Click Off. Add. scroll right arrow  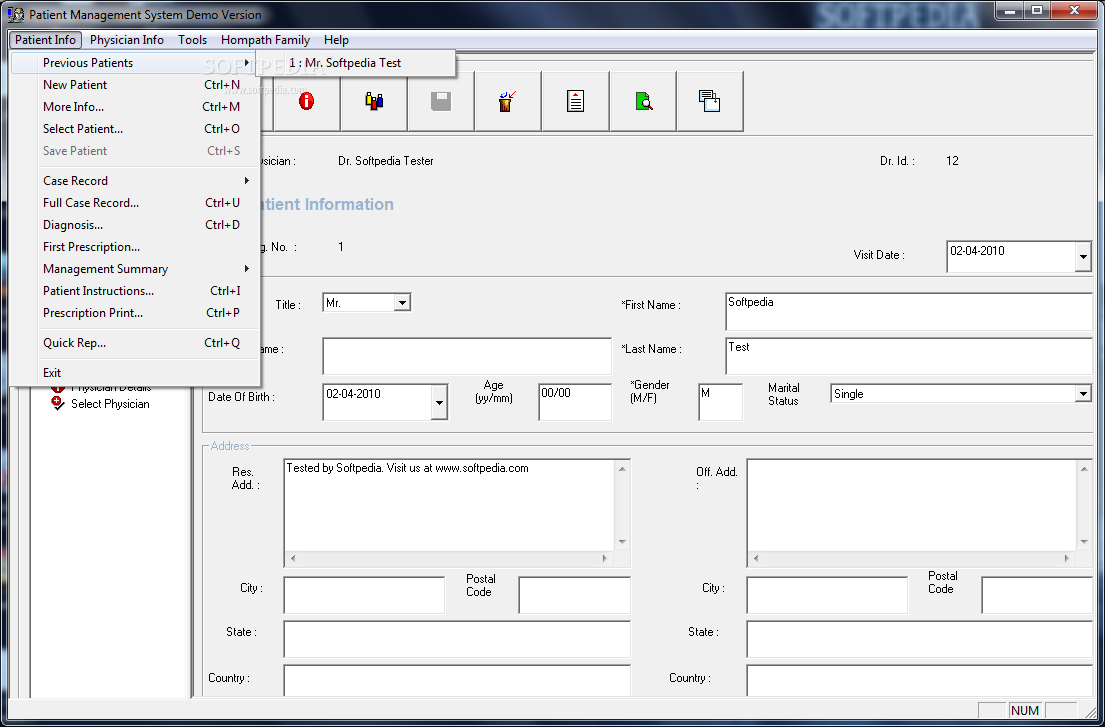tap(1067, 559)
